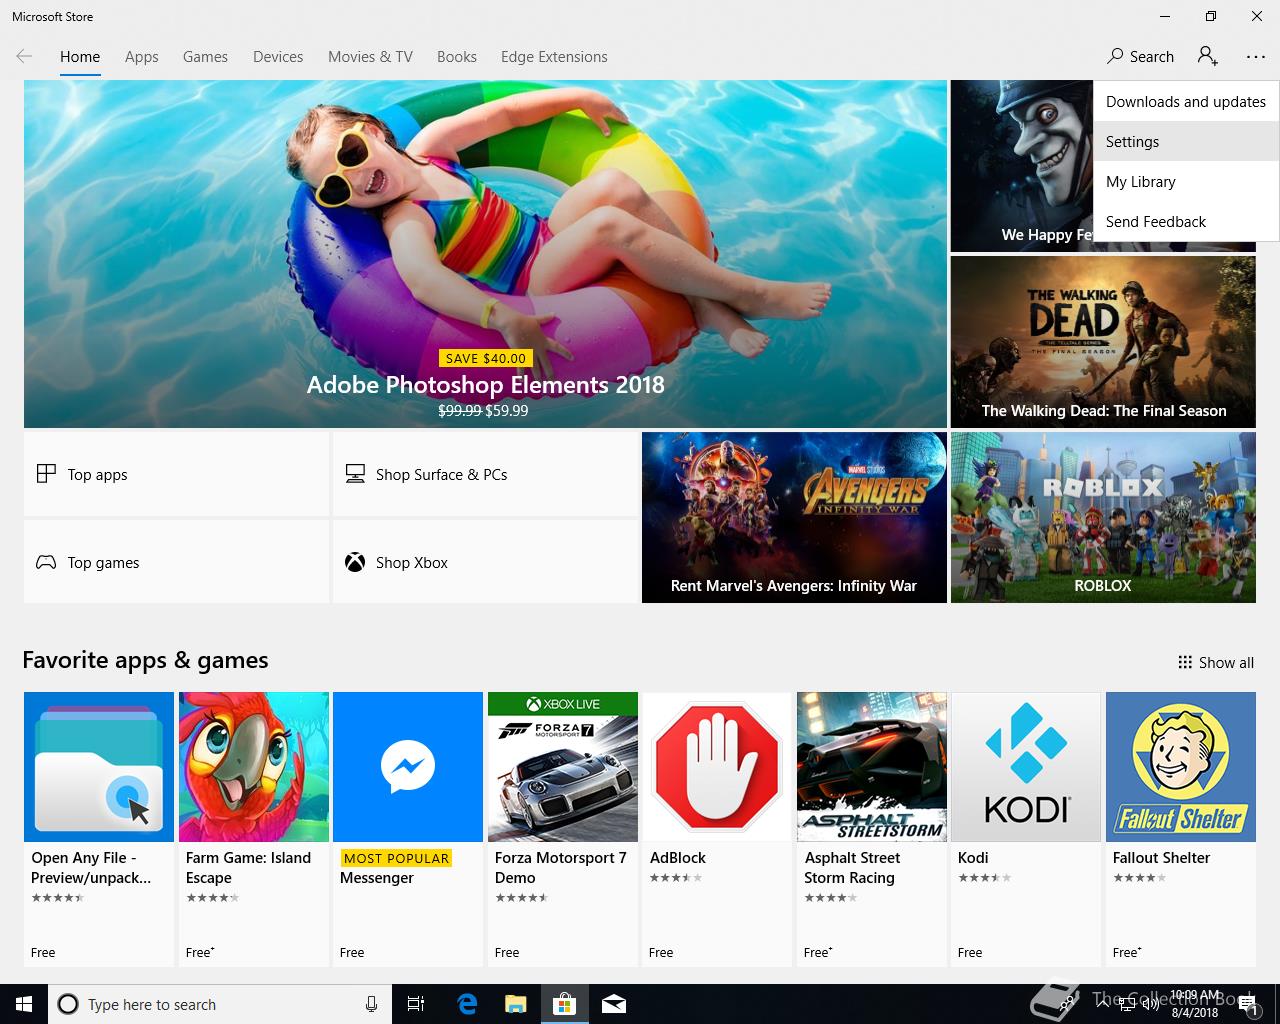The height and width of the screenshot is (1024, 1280).
Task: Open Rent Marvel's Avengers: Infinity War tile
Action: point(794,517)
